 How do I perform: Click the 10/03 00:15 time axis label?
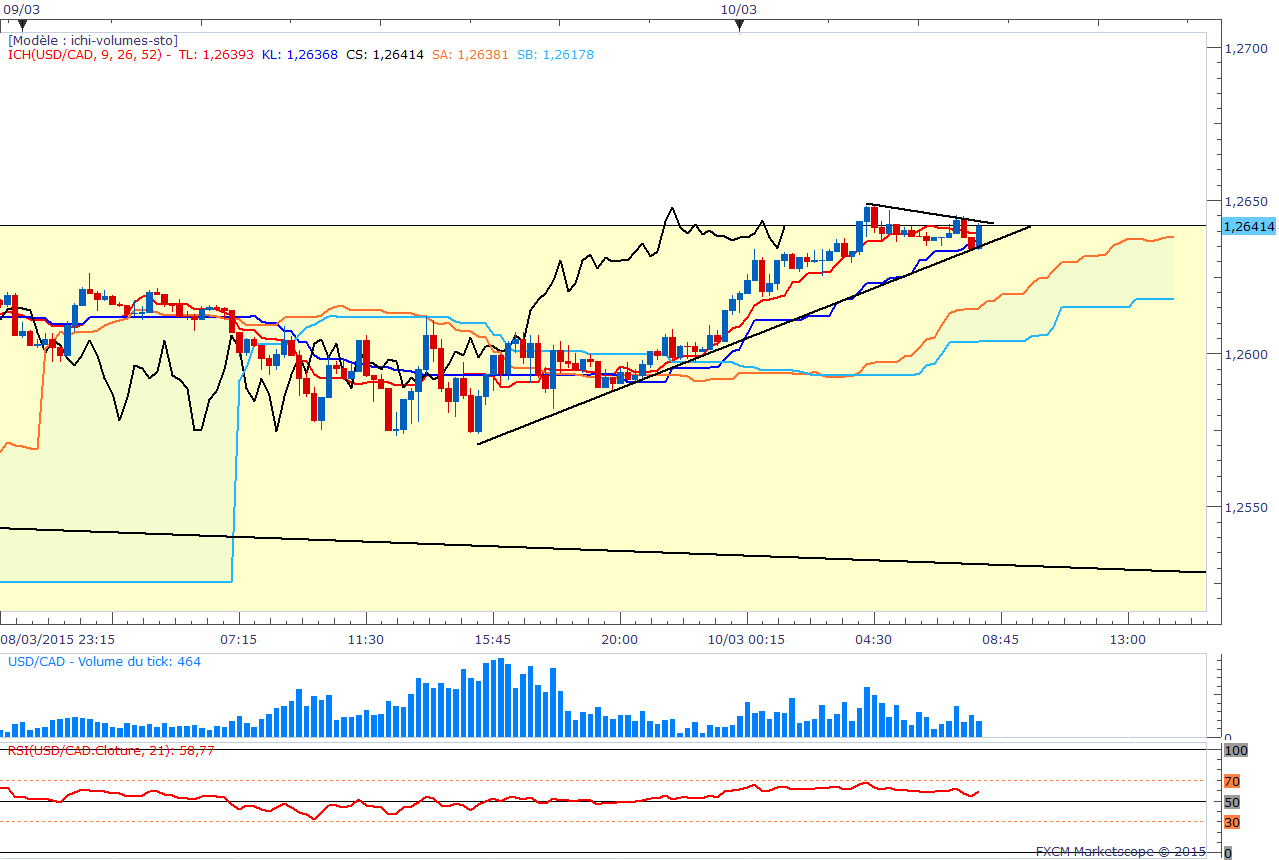coord(747,639)
